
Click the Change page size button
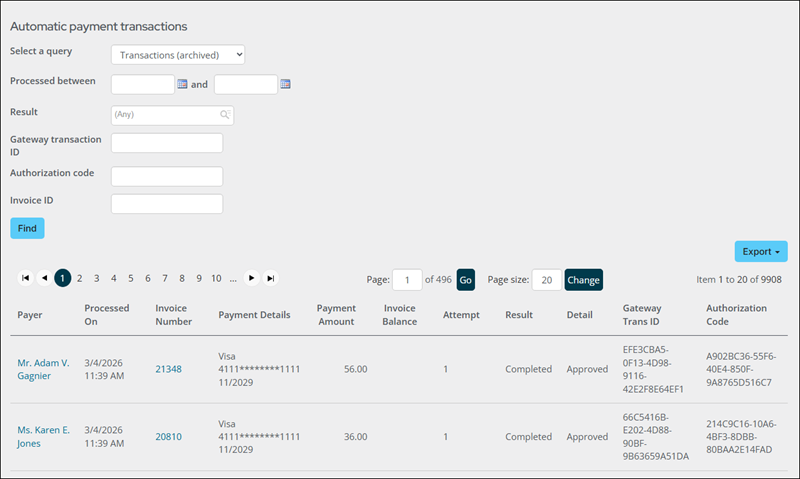[x=583, y=280]
